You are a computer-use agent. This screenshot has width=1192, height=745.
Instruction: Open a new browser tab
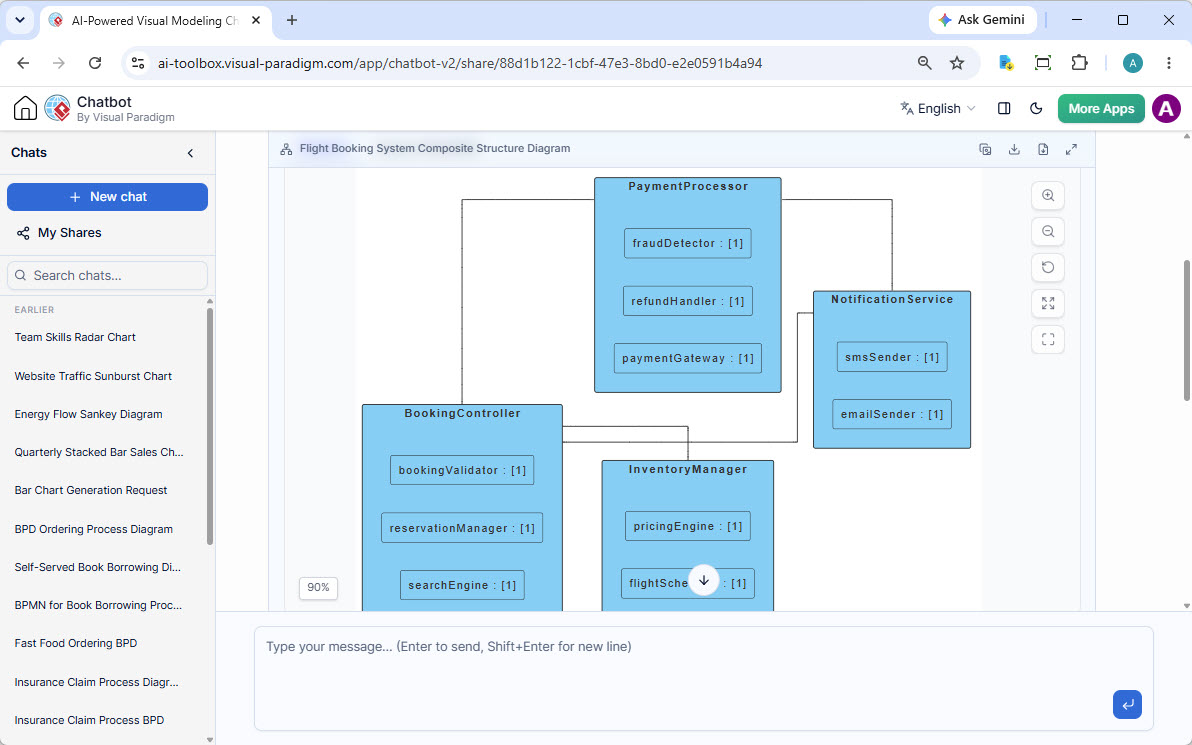(x=292, y=21)
